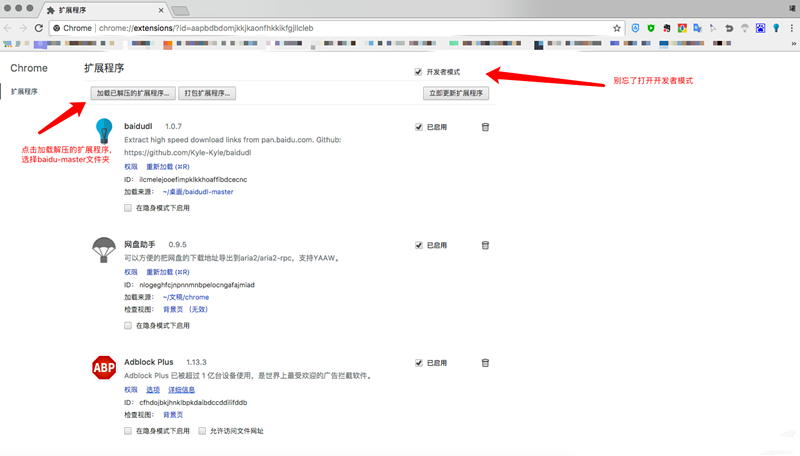Open the undo arrow extension icon
This screenshot has height=456, width=800.
pyautogui.click(x=729, y=28)
